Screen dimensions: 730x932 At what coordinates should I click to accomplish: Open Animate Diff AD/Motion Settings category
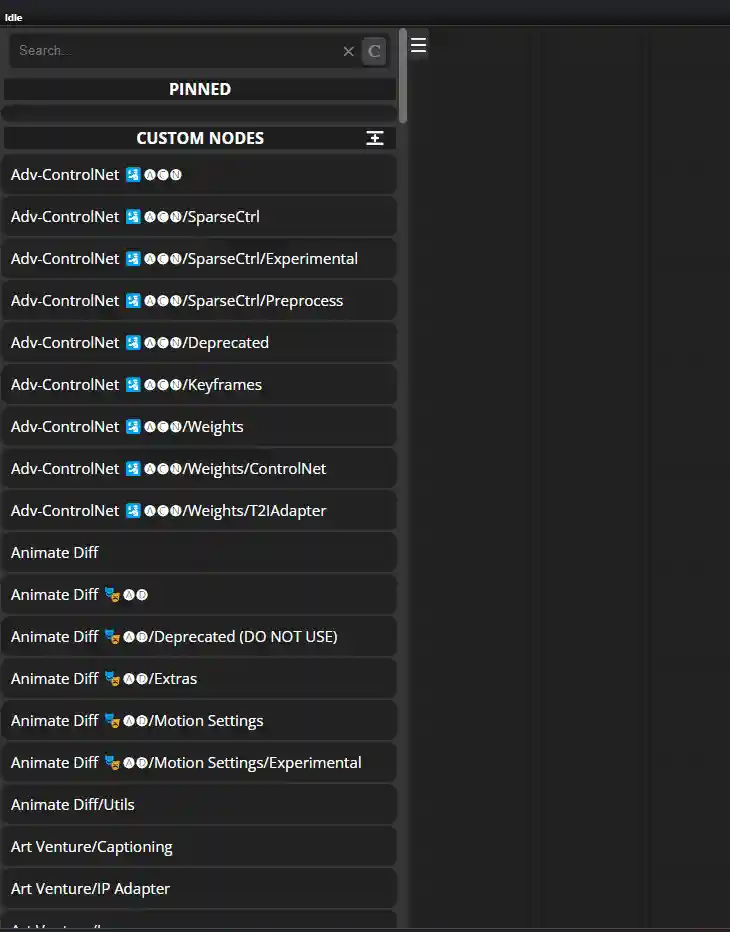(x=199, y=721)
